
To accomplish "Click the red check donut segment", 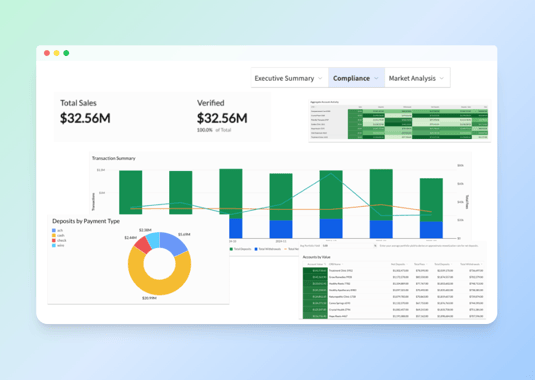I will point(144,244).
